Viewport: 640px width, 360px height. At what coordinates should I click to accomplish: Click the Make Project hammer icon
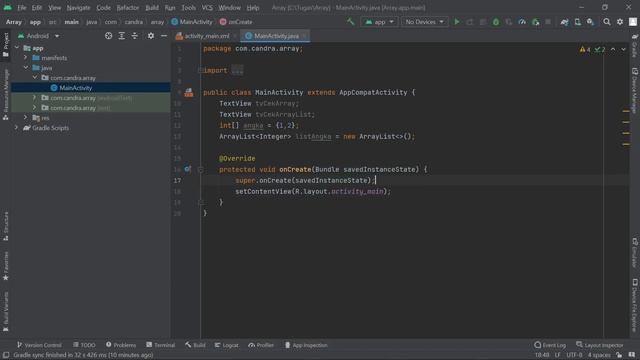pyautogui.click(x=350, y=22)
